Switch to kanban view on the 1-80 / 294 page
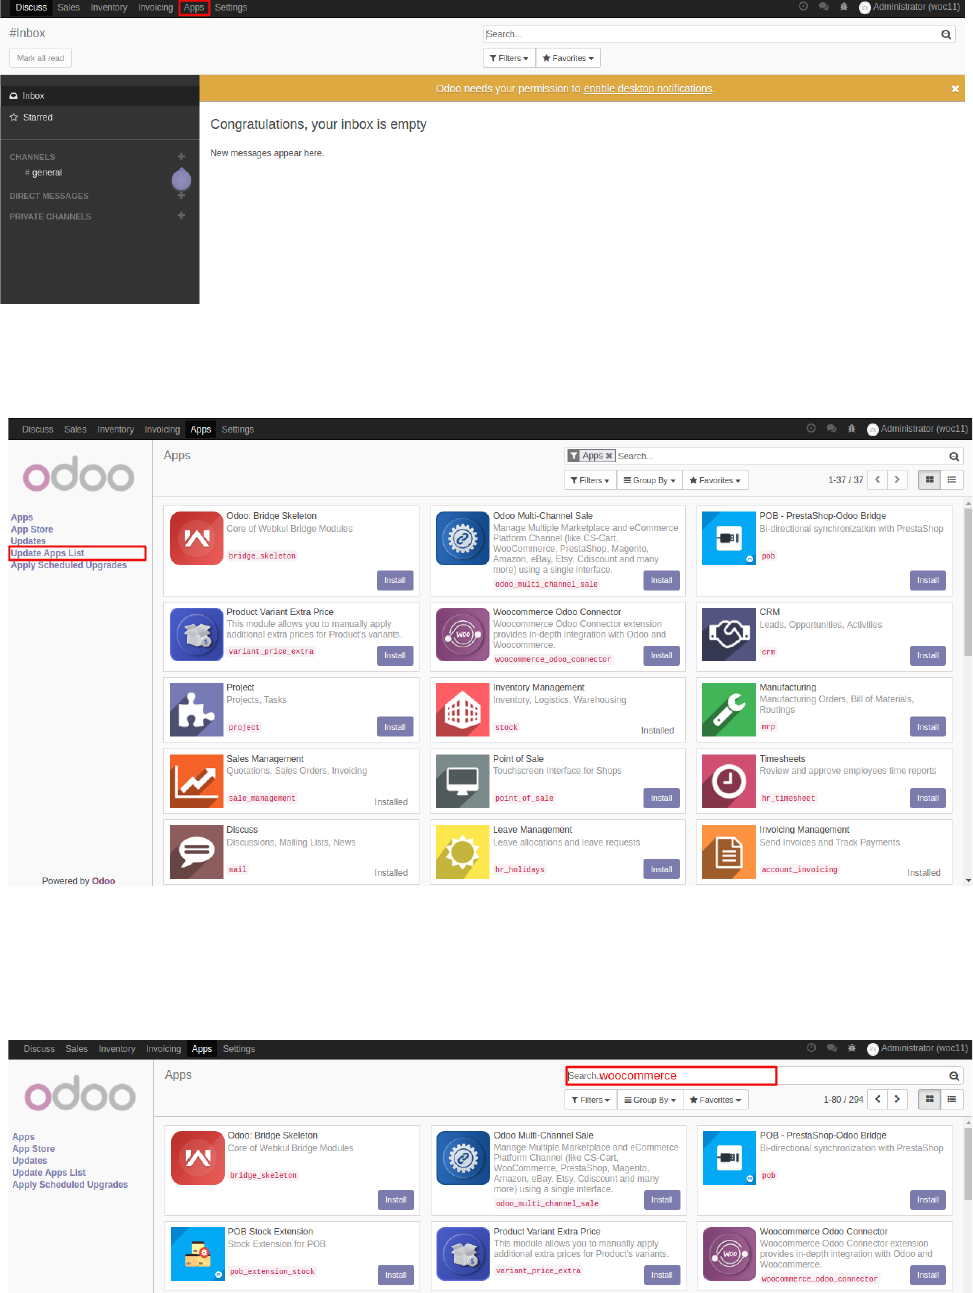973x1293 pixels. [929, 1099]
